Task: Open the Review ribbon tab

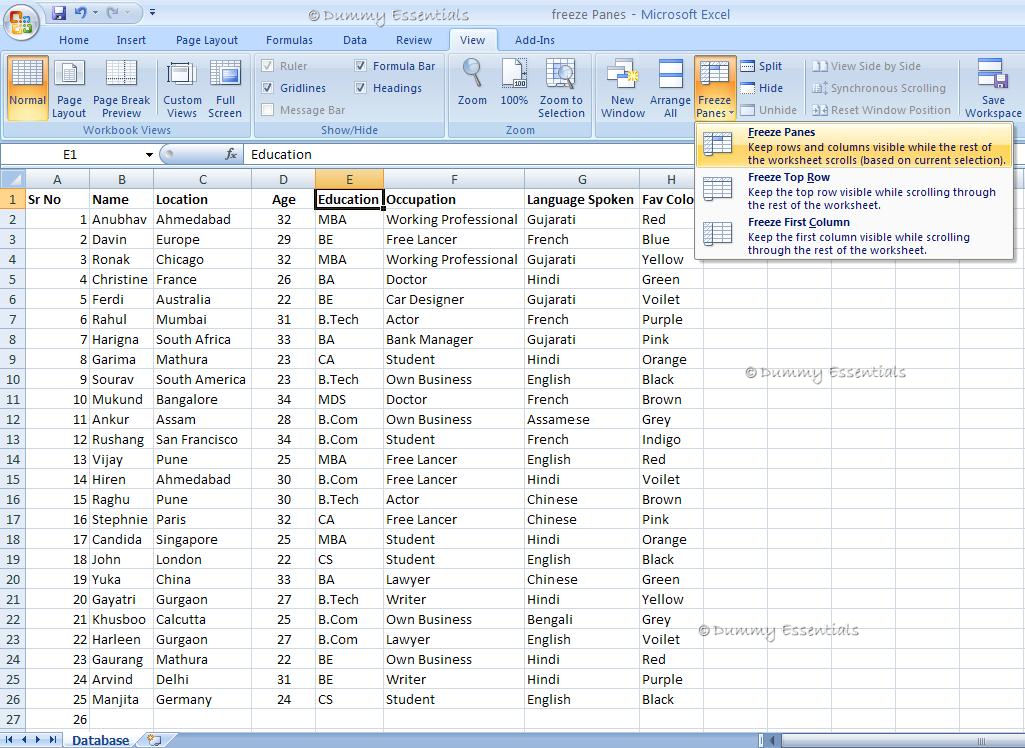Action: coord(414,40)
